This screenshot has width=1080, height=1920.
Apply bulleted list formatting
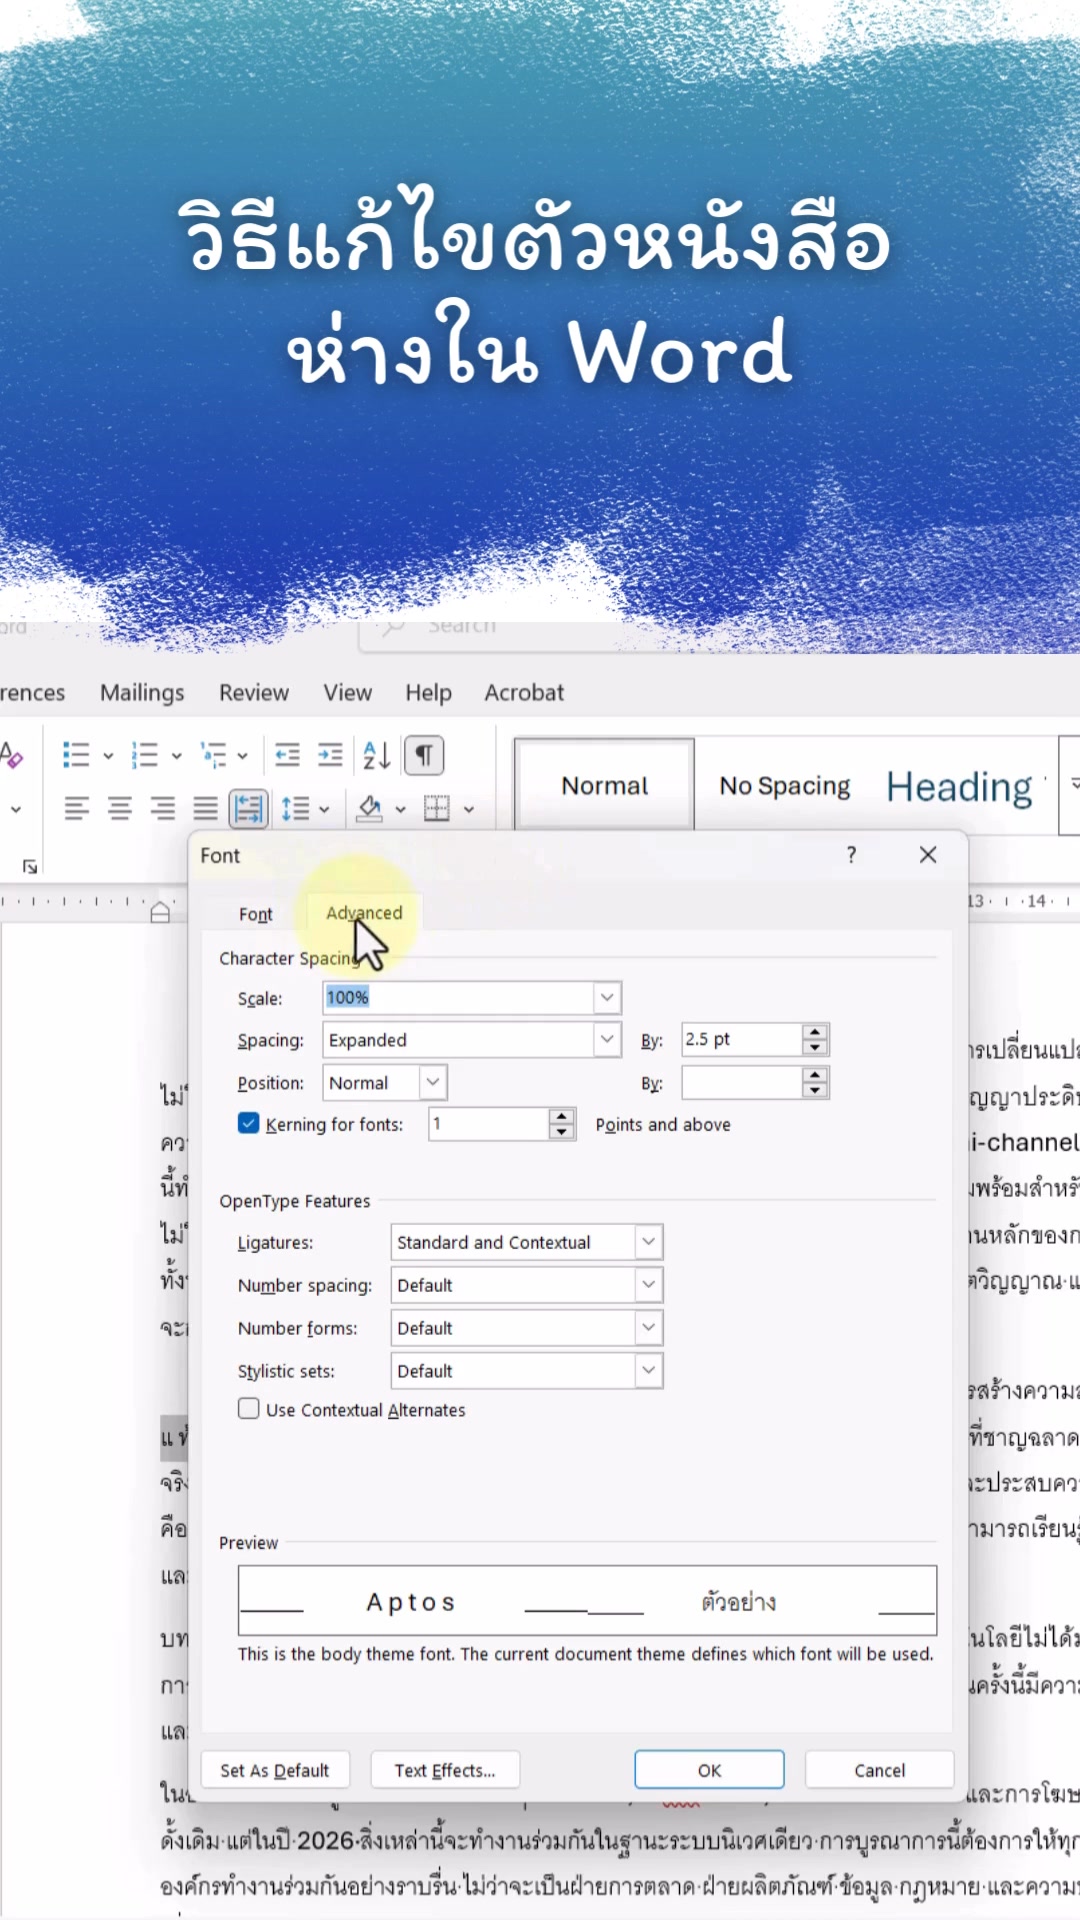(76, 755)
